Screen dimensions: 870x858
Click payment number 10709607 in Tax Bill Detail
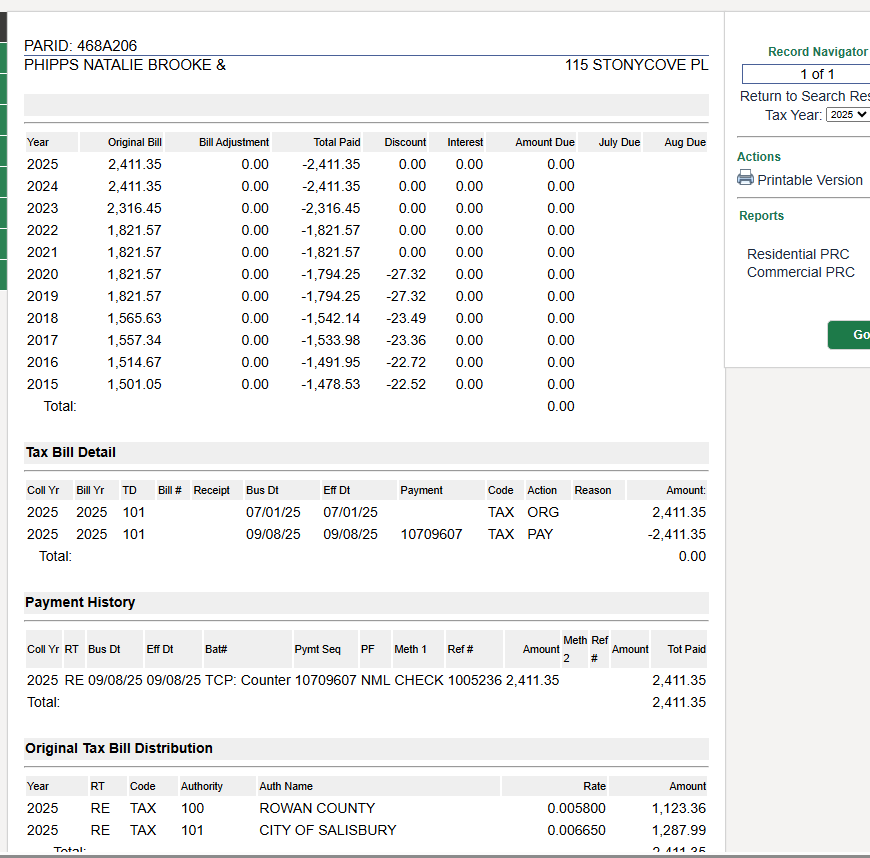[431, 534]
